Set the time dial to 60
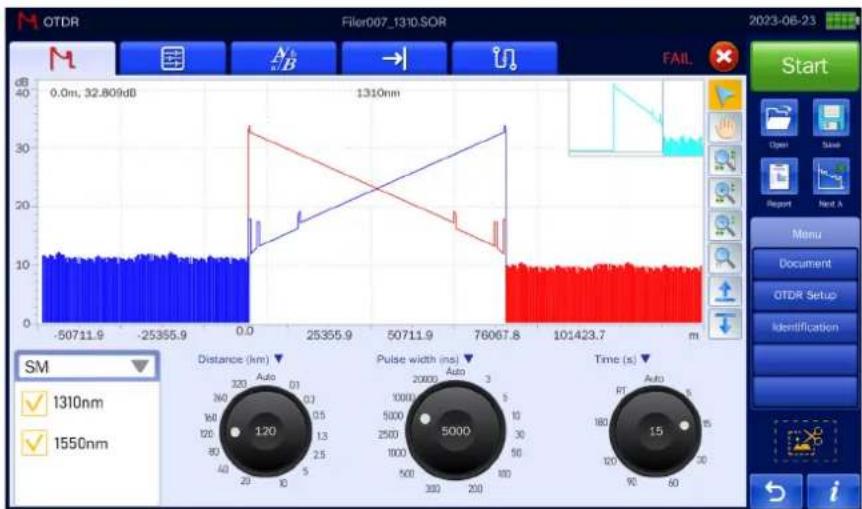Viewport: 862px width, 509px height. pyautogui.click(x=673, y=483)
